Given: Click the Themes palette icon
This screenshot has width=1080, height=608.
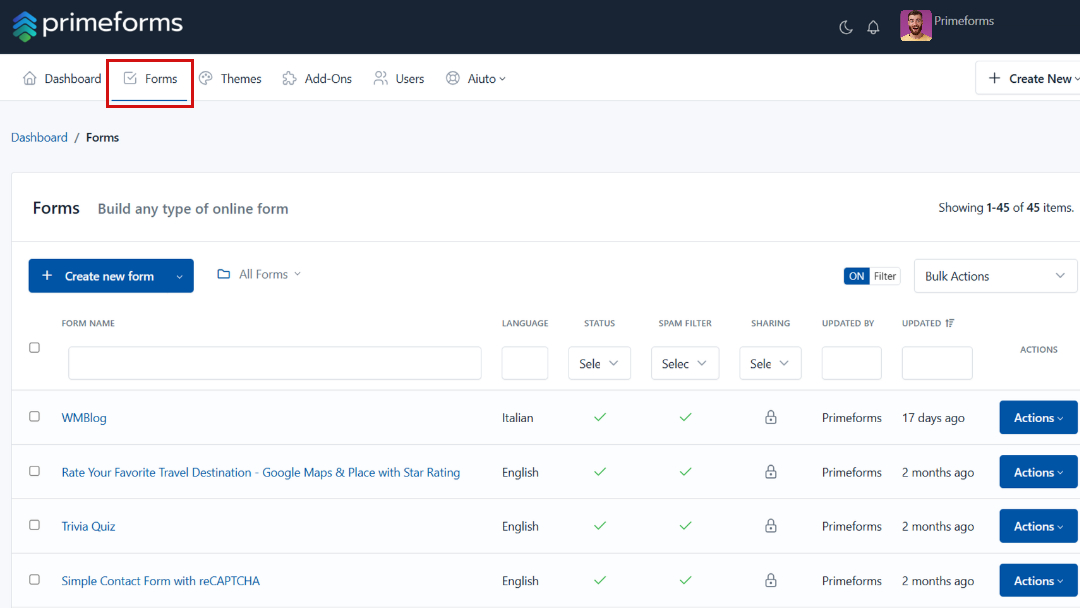Looking at the screenshot, I should 206,78.
